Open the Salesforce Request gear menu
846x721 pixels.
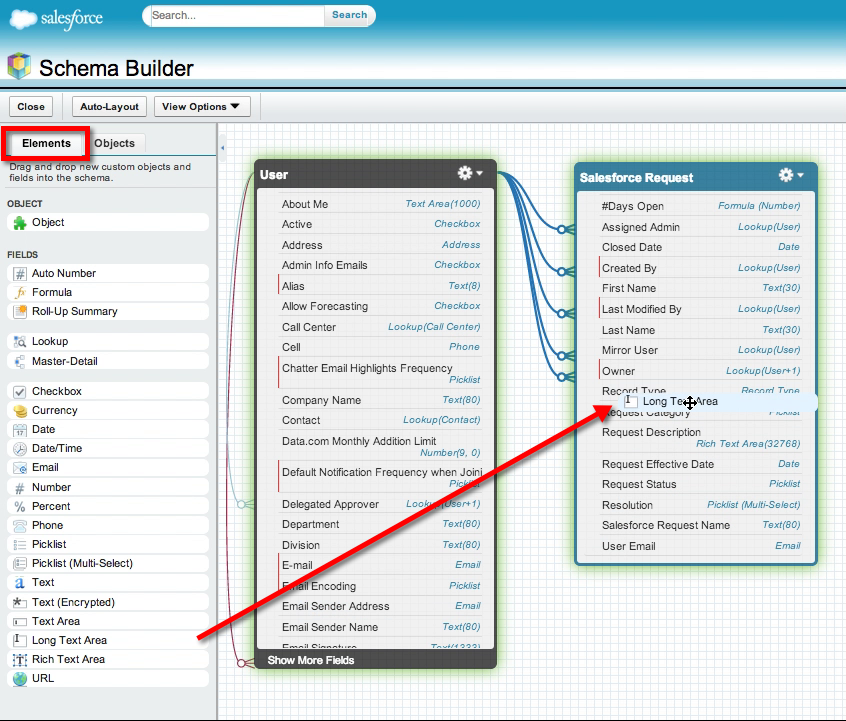click(x=791, y=175)
